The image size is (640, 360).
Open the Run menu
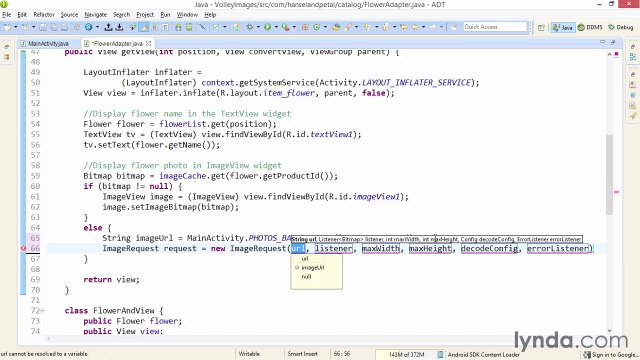[x=165, y=15]
